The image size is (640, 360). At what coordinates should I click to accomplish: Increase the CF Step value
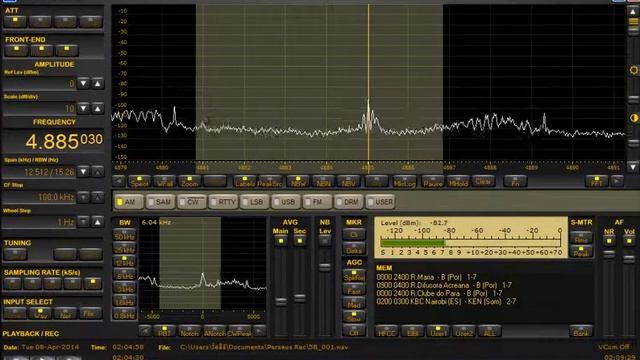(x=98, y=197)
